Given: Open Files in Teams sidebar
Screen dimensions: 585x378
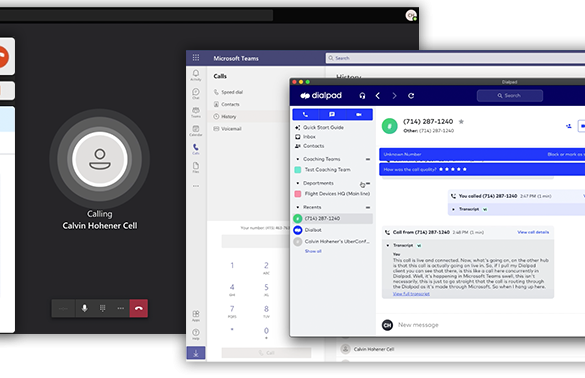Looking at the screenshot, I should (x=196, y=167).
